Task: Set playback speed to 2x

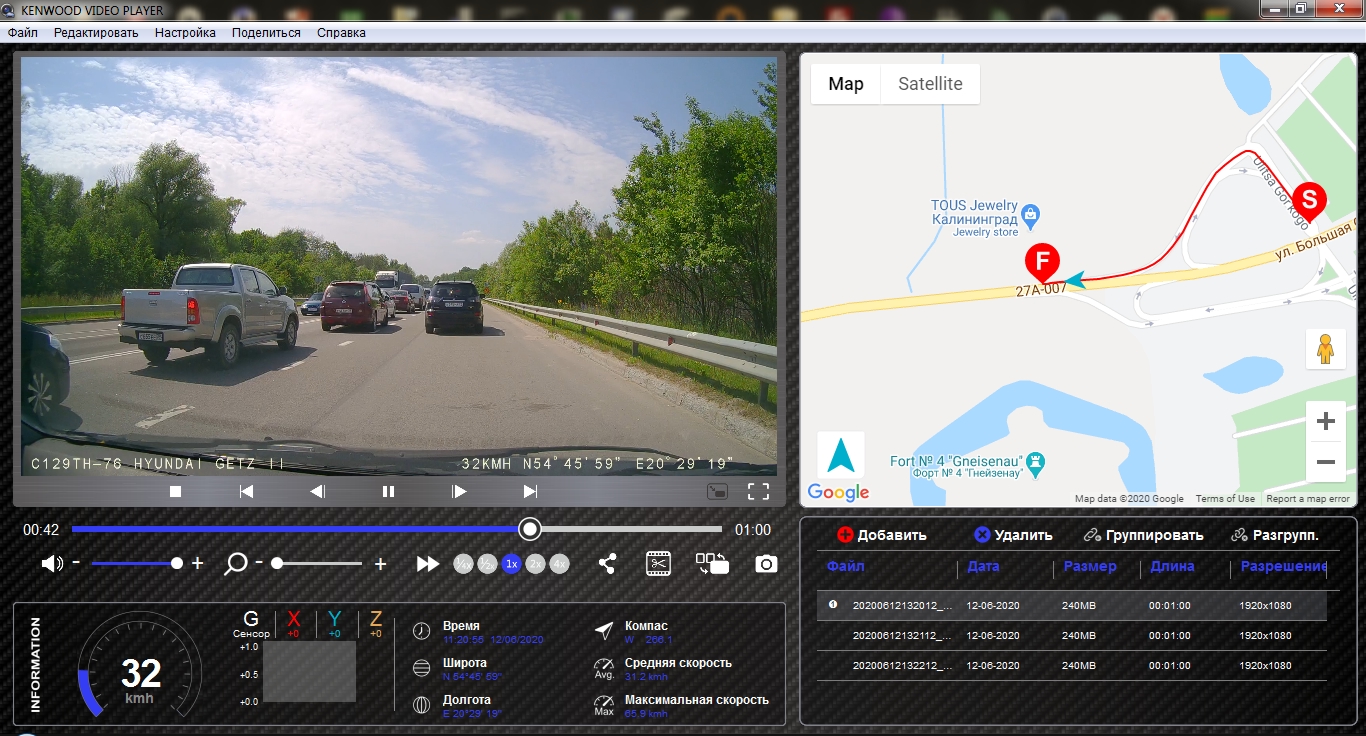Action: pyautogui.click(x=536, y=564)
